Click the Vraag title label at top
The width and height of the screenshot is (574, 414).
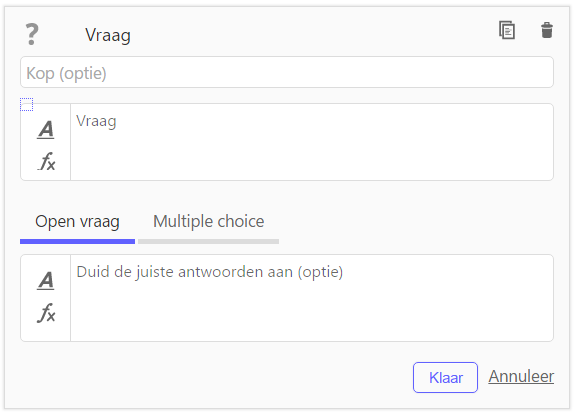[x=108, y=36]
